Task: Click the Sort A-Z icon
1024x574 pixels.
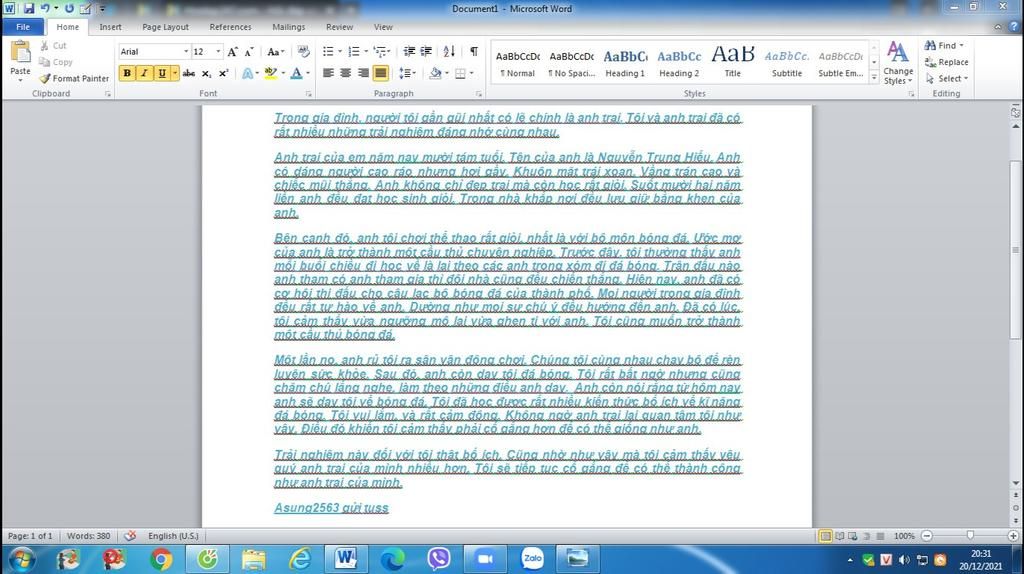Action: click(449, 52)
